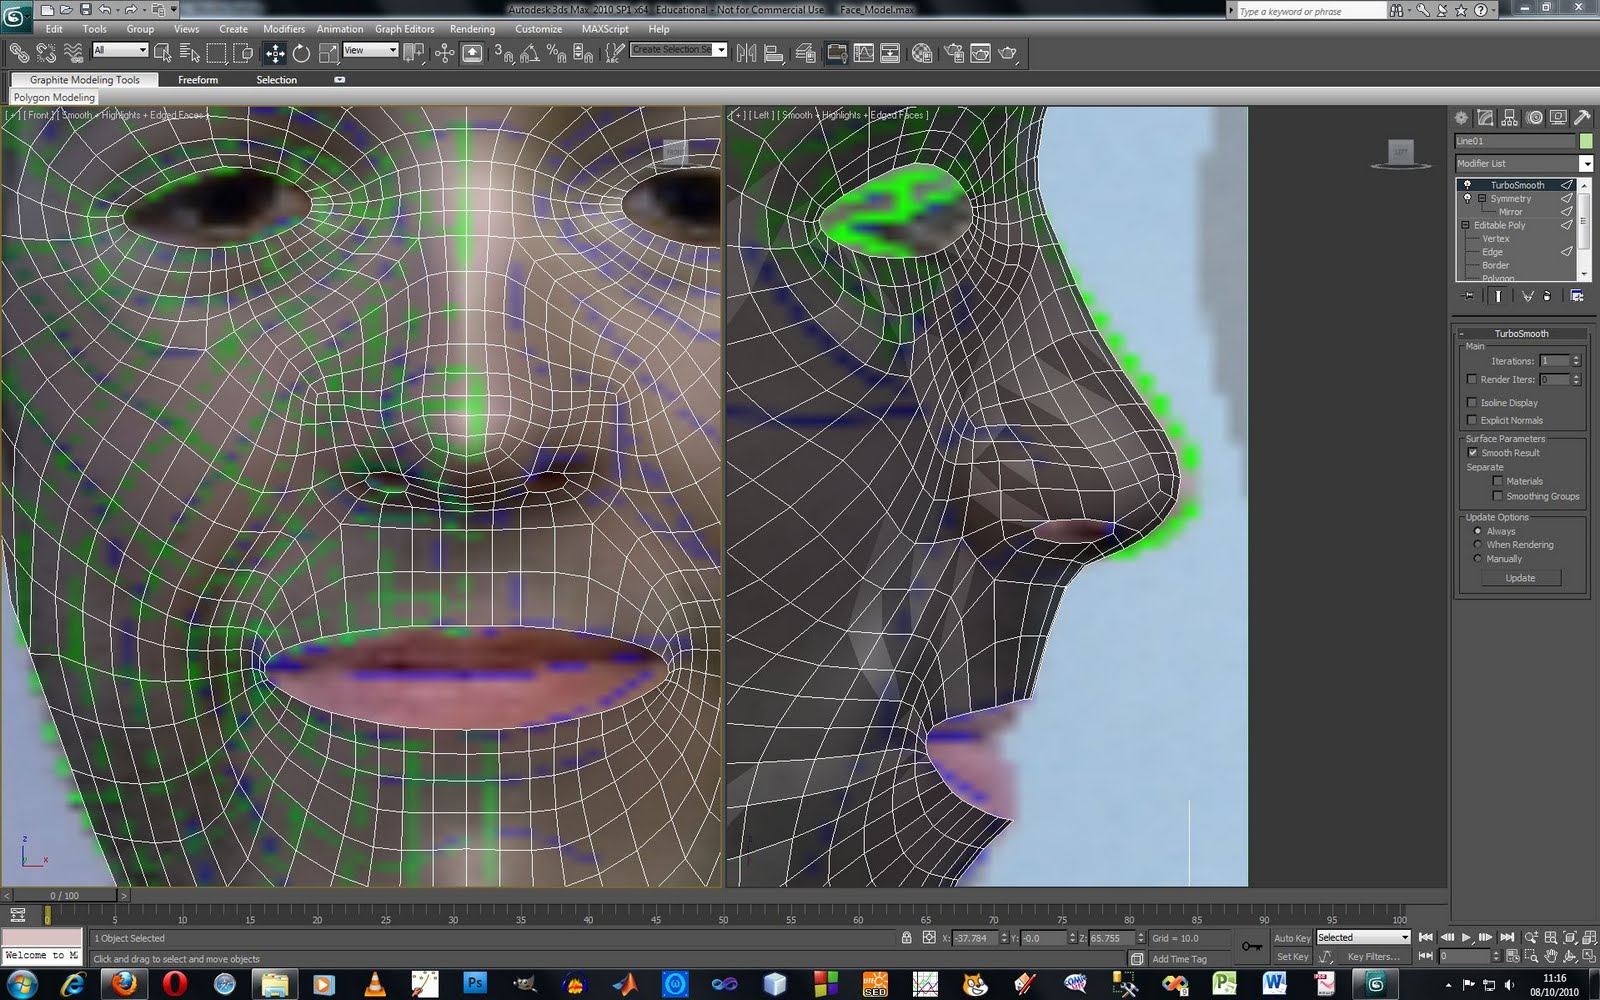Switch to the Freeform ribbon tab
Screen dimensions: 1600x1000
(197, 79)
